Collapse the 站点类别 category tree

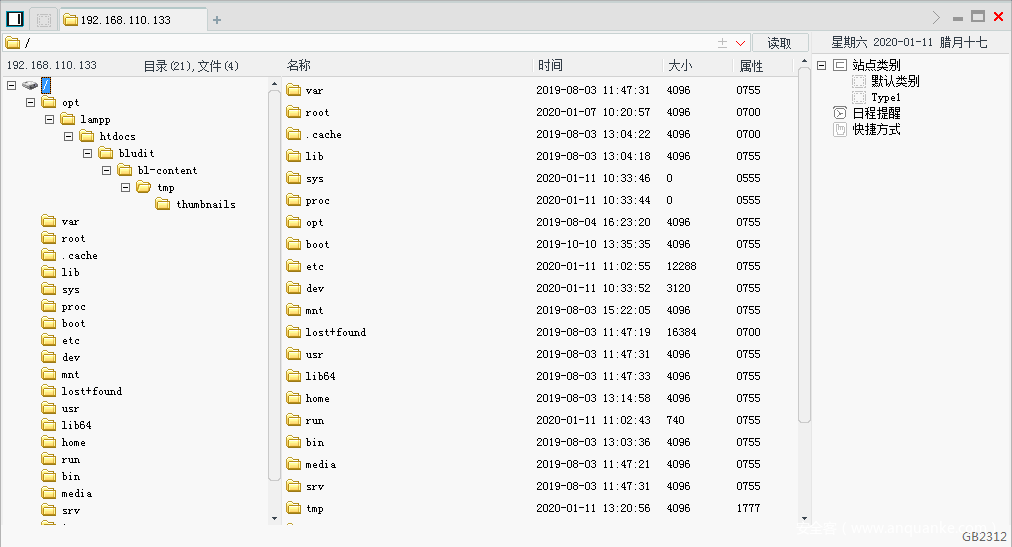(821, 65)
